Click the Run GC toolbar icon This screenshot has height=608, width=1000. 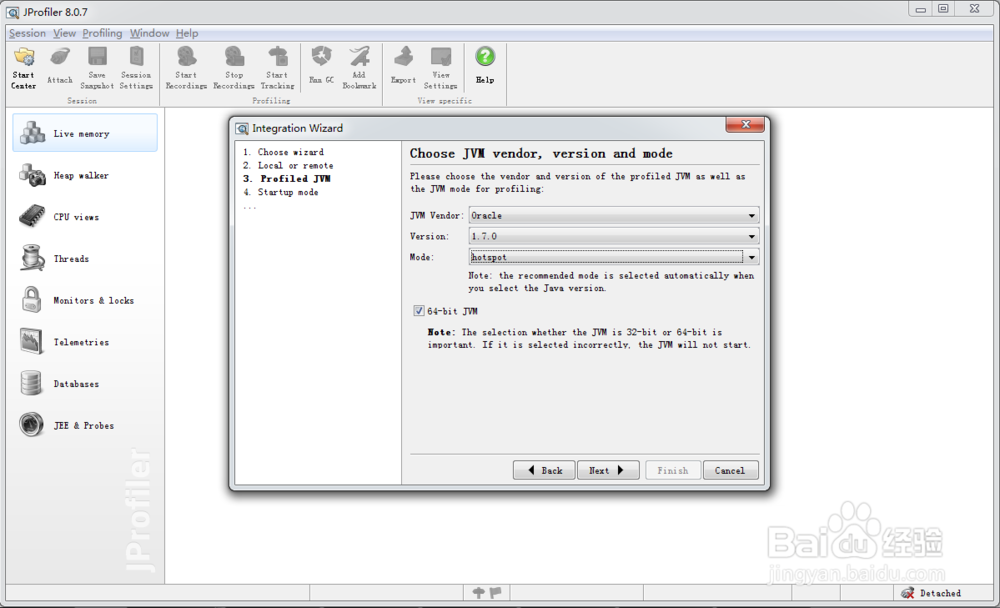321,66
